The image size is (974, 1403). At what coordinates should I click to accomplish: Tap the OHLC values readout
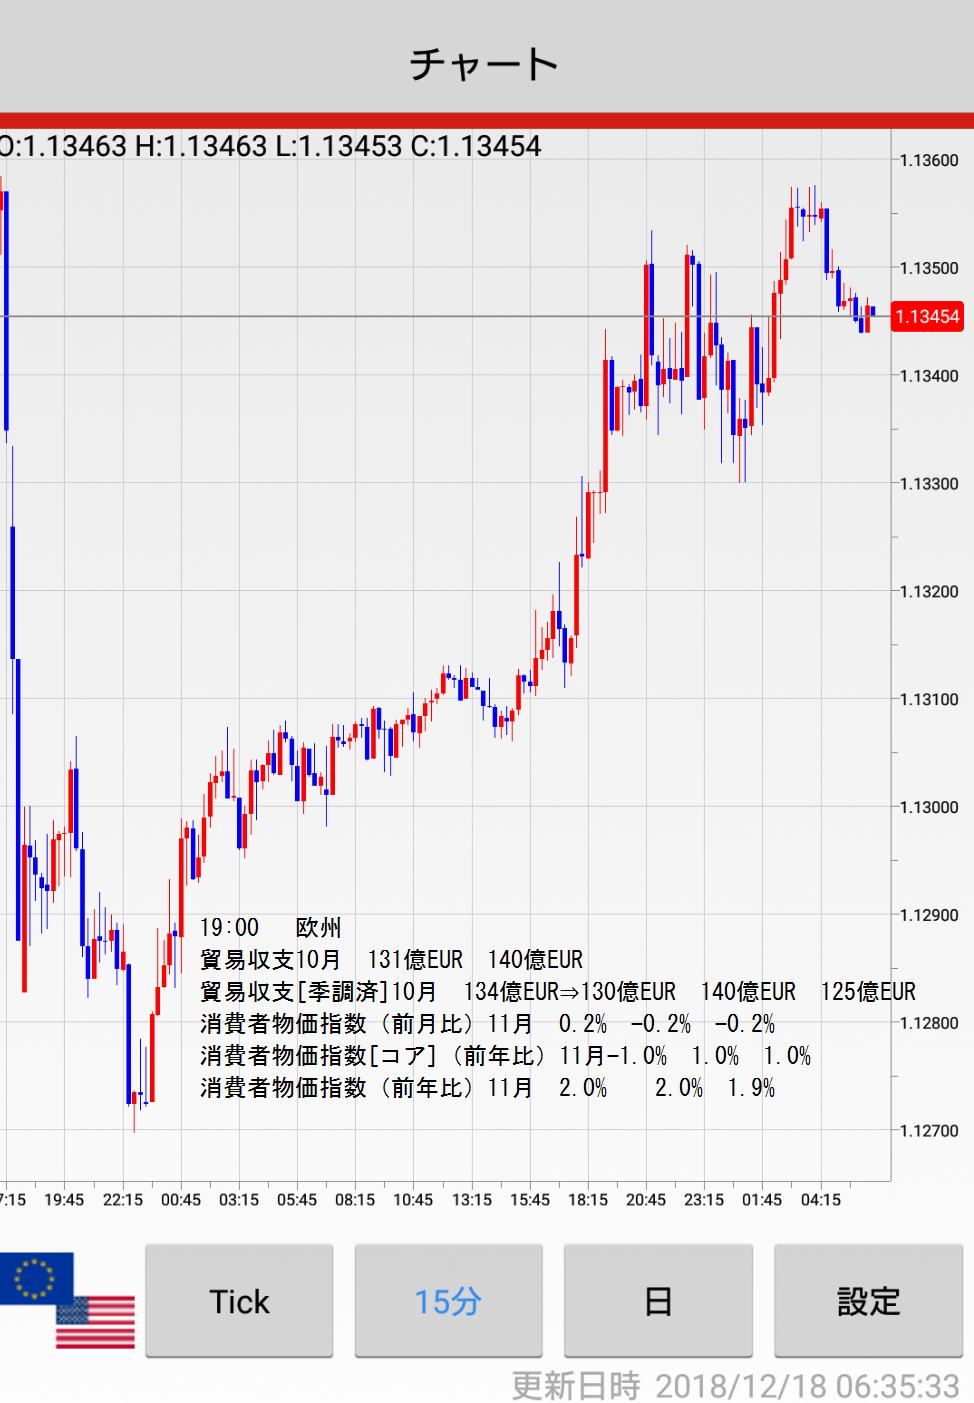(270, 147)
